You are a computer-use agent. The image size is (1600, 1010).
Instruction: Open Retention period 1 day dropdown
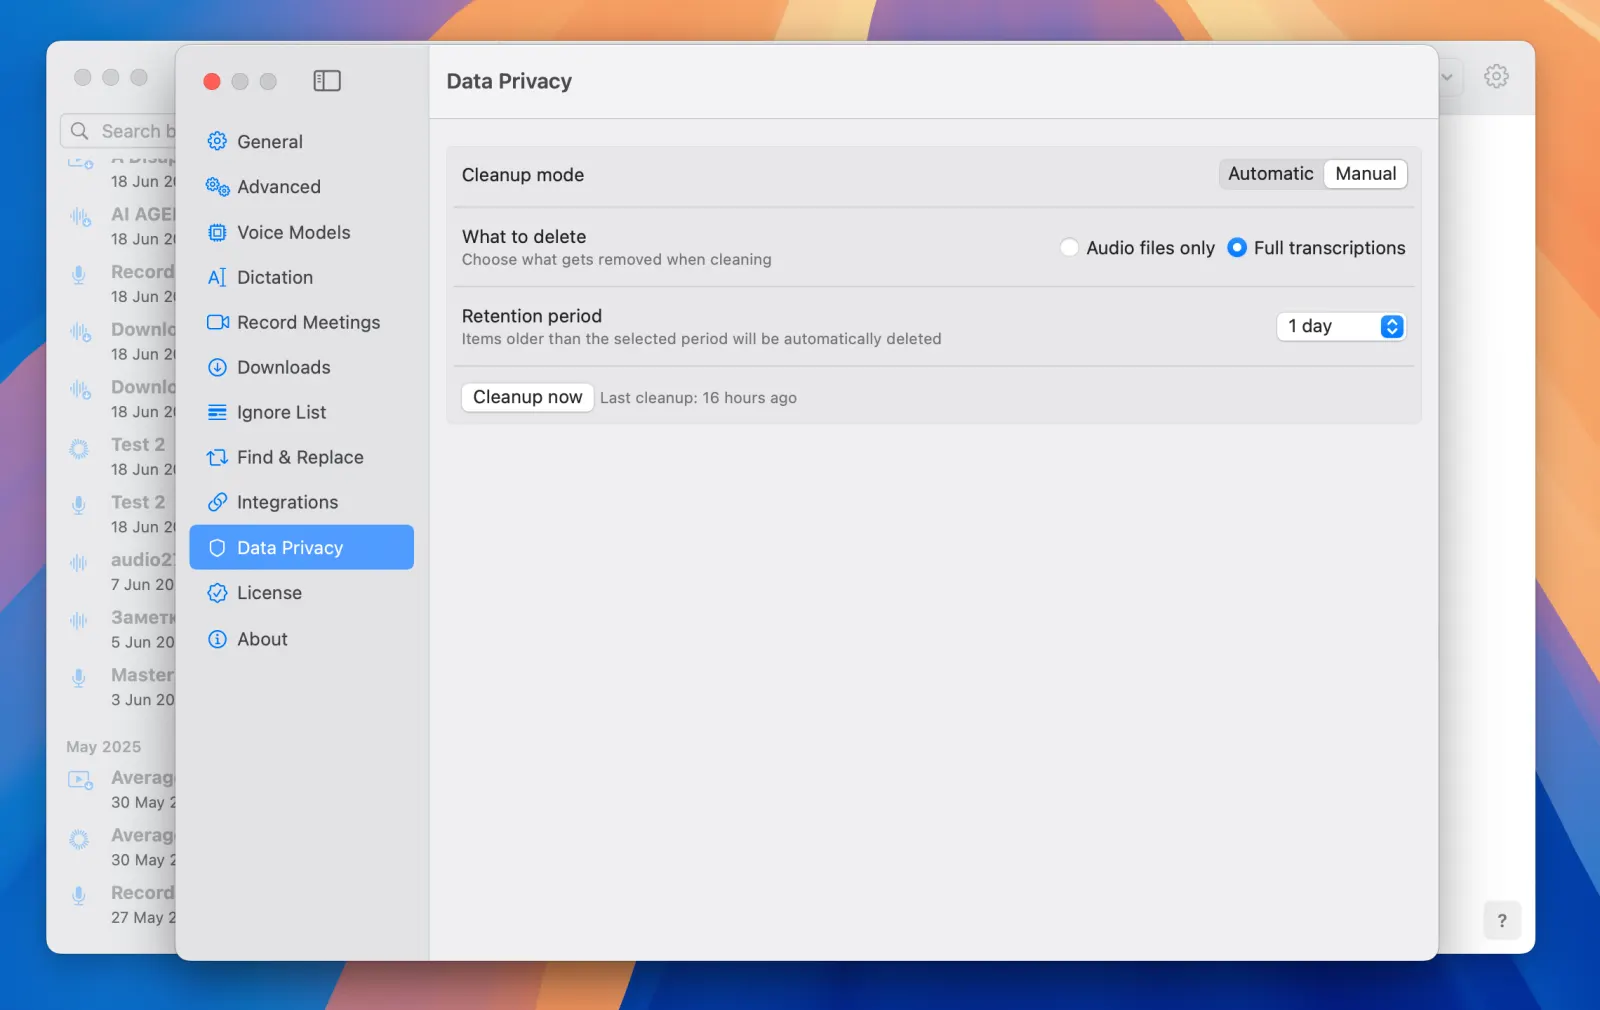[x=1341, y=327]
